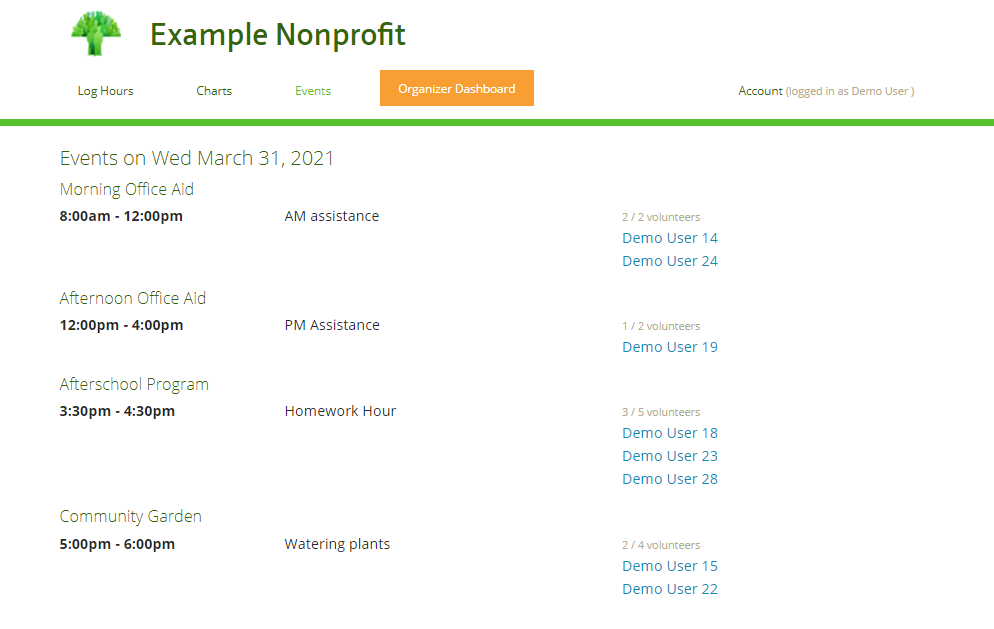Screen dimensions: 994x629
Task: Select the Events navigation item
Action: coord(313,91)
